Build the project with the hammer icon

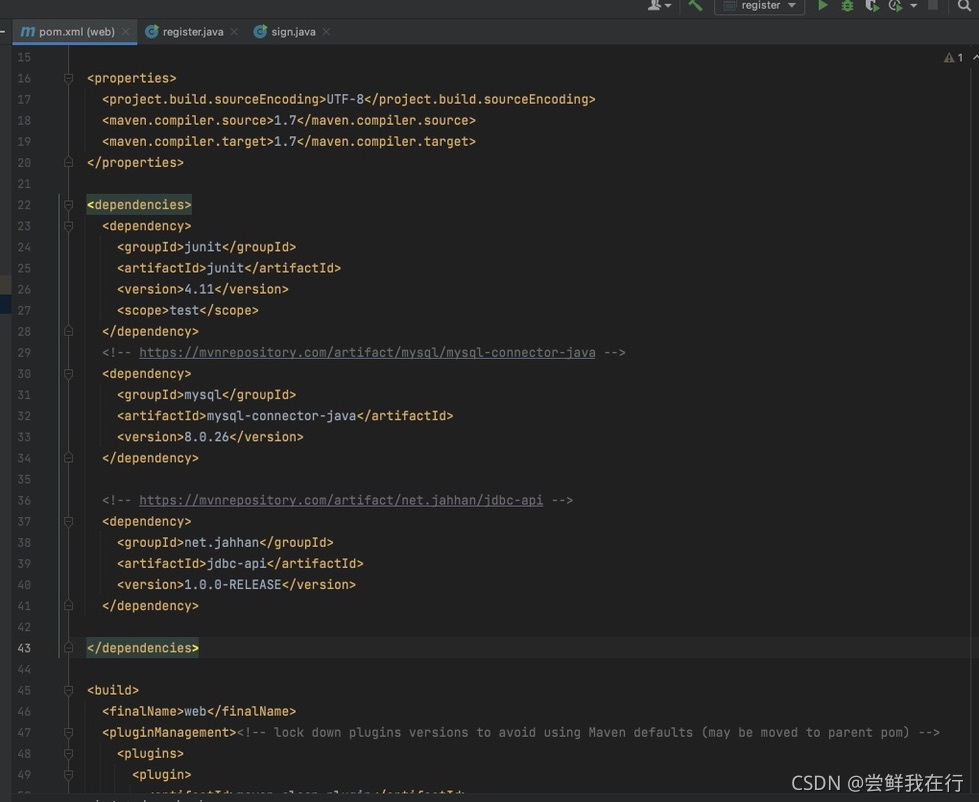point(695,6)
